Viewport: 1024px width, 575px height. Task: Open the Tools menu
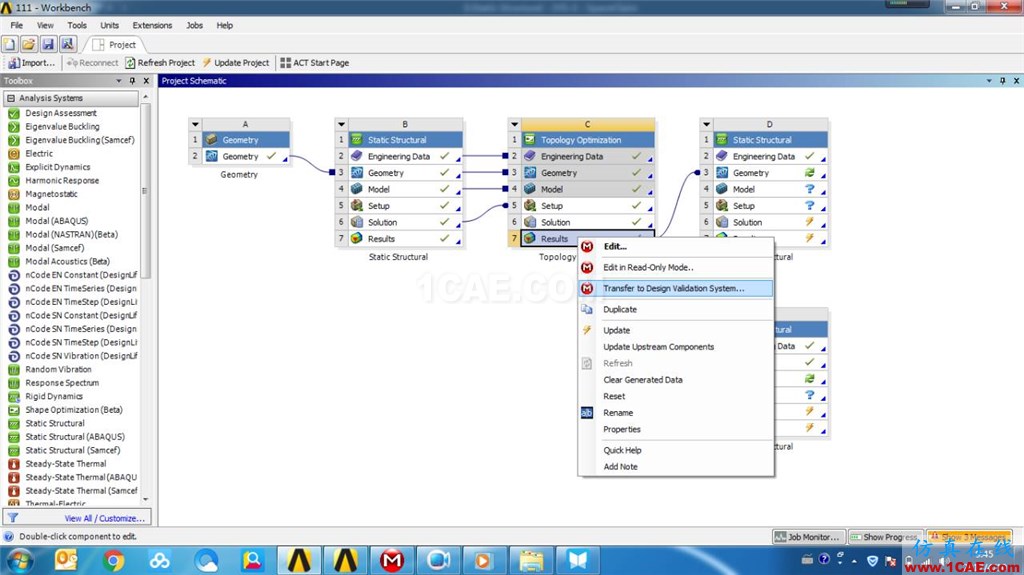[76, 25]
